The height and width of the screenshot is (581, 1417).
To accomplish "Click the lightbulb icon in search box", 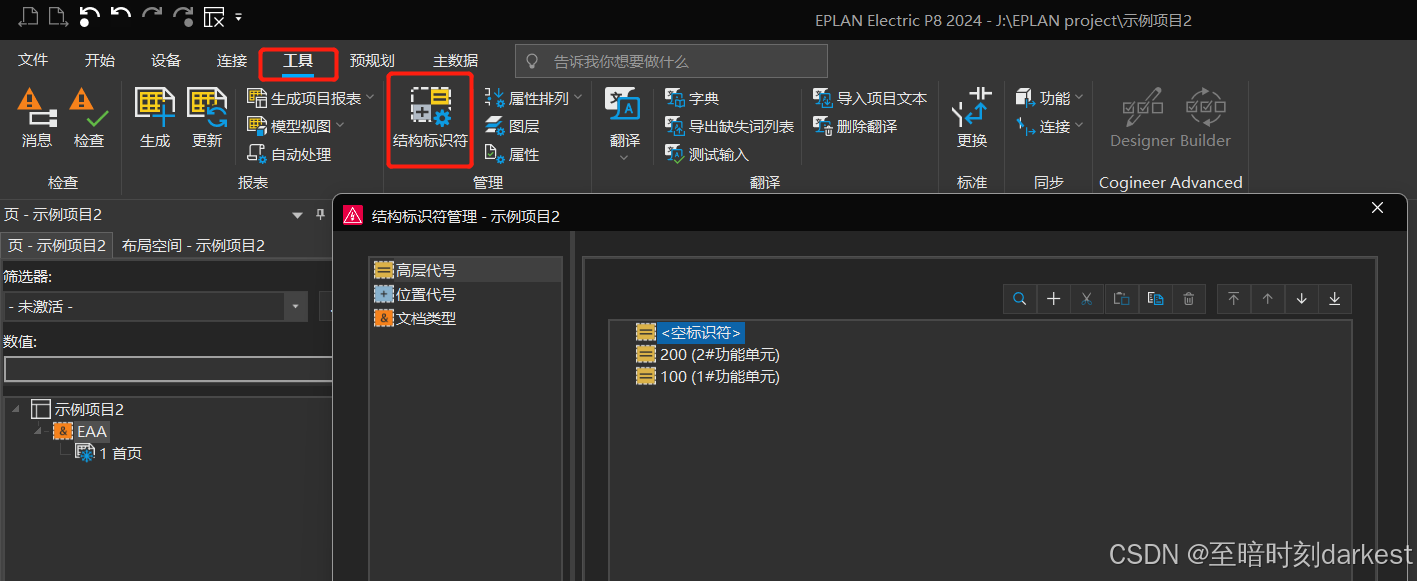I will 533,61.
